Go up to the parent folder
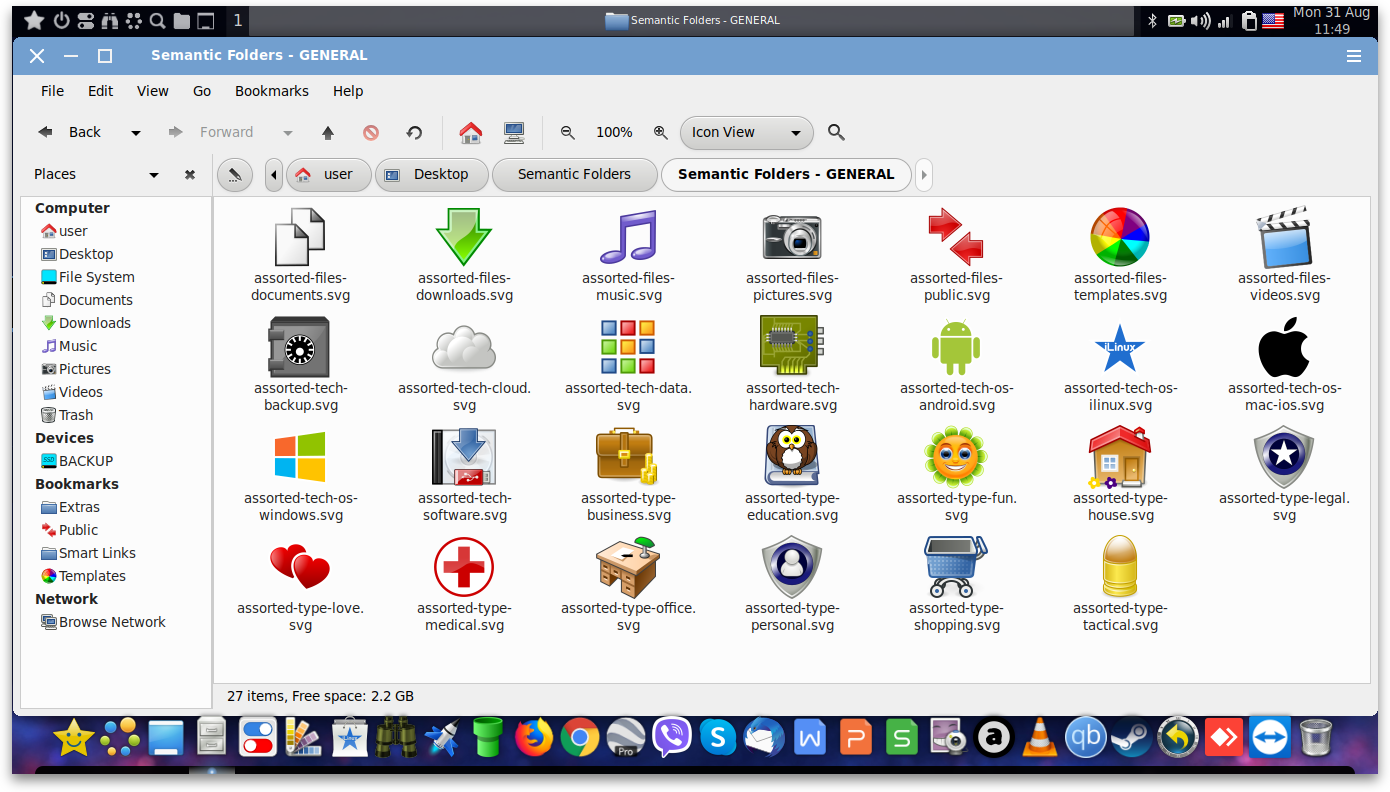Viewport: 1390px width, 792px height. pyautogui.click(x=328, y=132)
